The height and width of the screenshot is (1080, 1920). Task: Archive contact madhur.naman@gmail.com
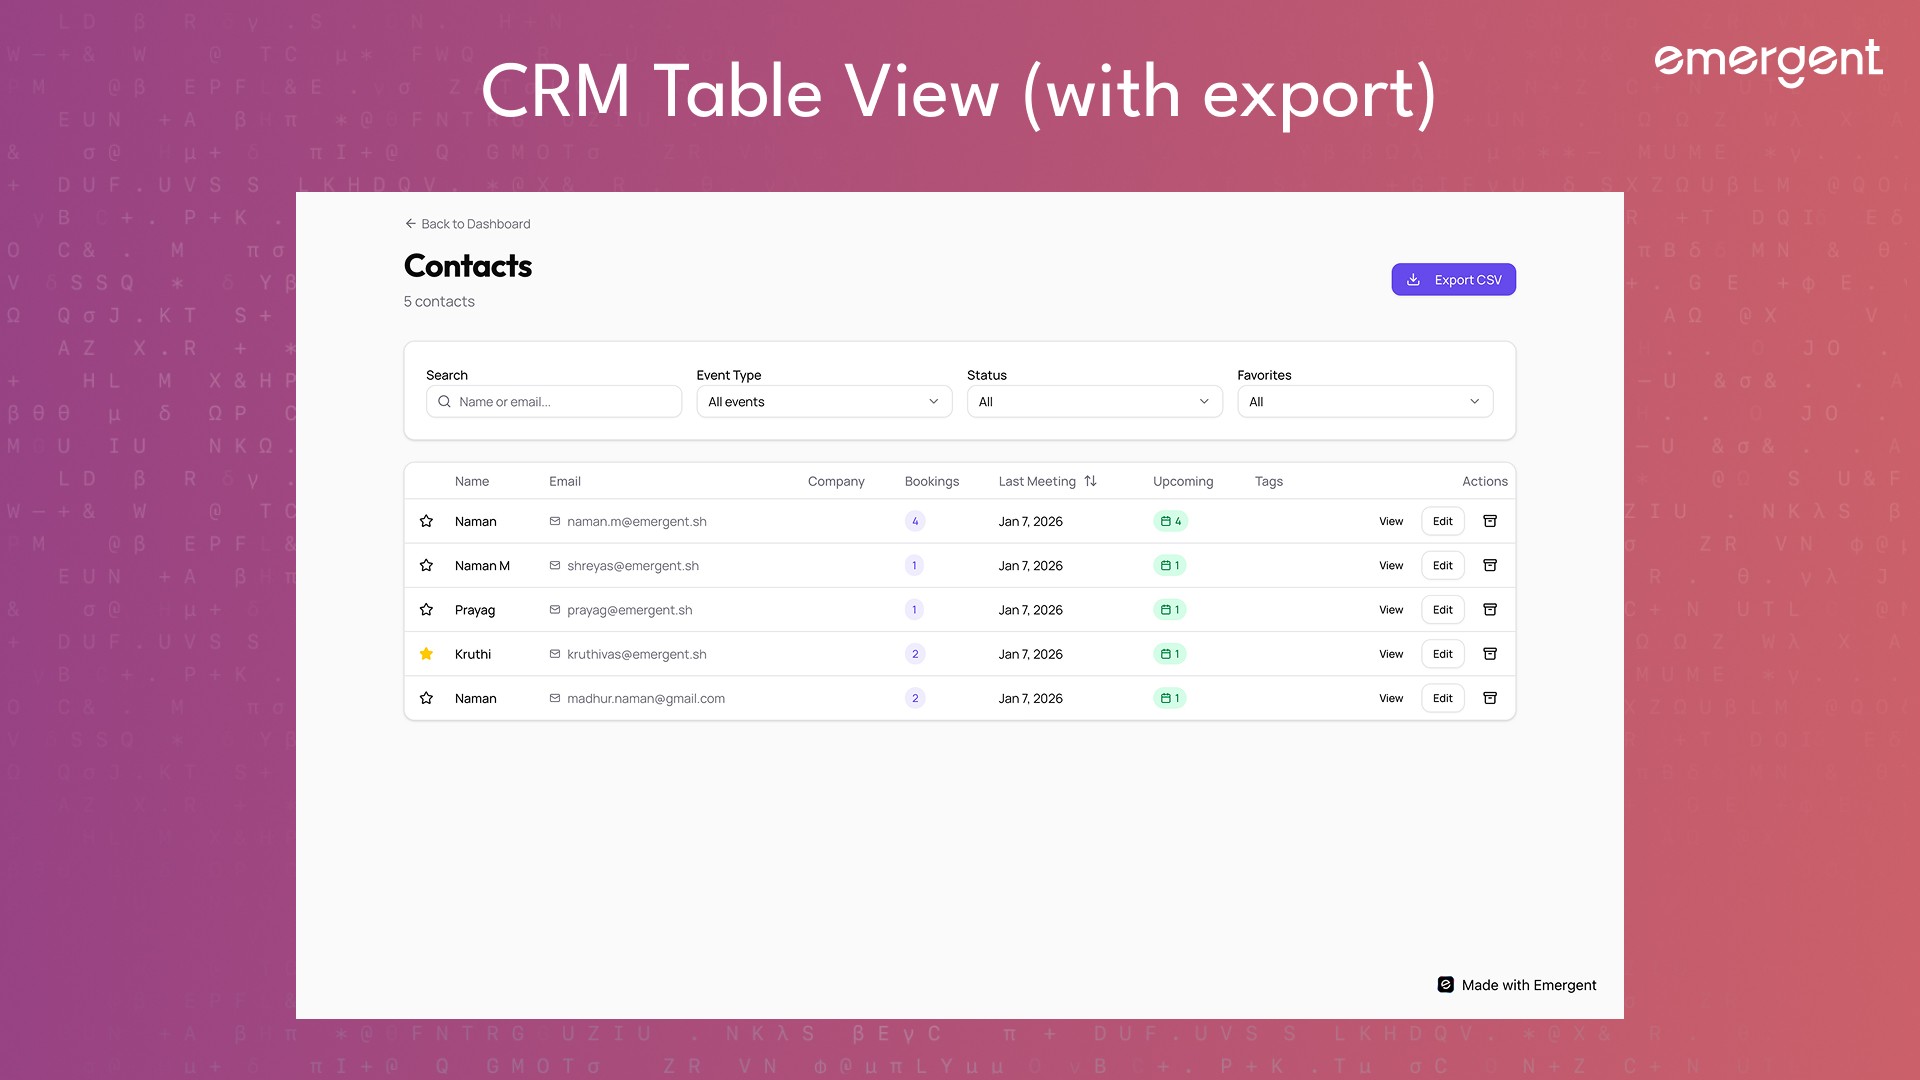(x=1489, y=698)
